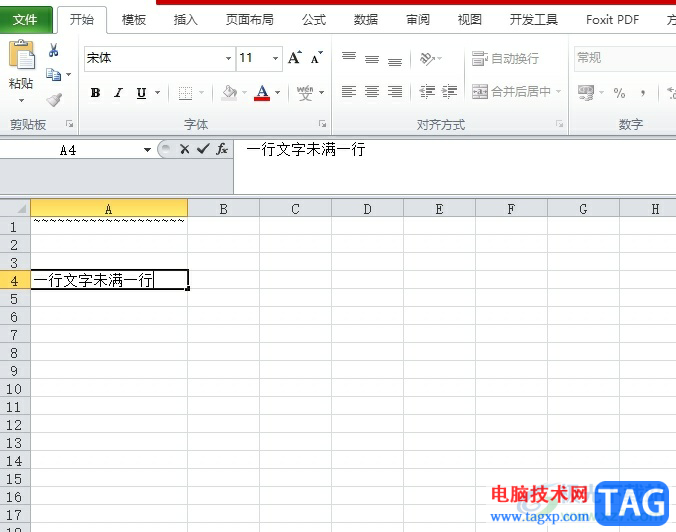Apply red font color A
Screen dimensions: 676x532
262,92
